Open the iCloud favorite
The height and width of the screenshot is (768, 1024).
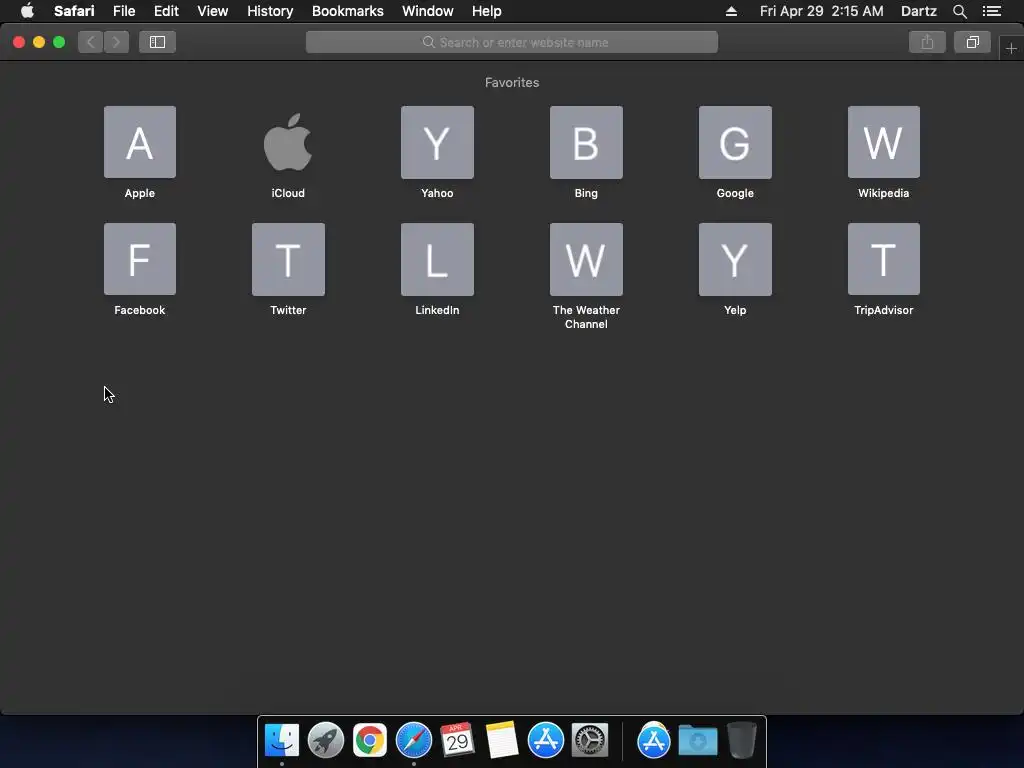[288, 142]
